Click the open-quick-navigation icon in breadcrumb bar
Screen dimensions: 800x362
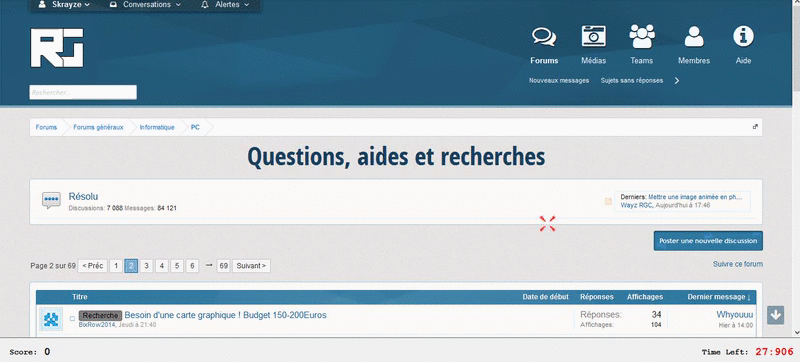click(x=756, y=127)
